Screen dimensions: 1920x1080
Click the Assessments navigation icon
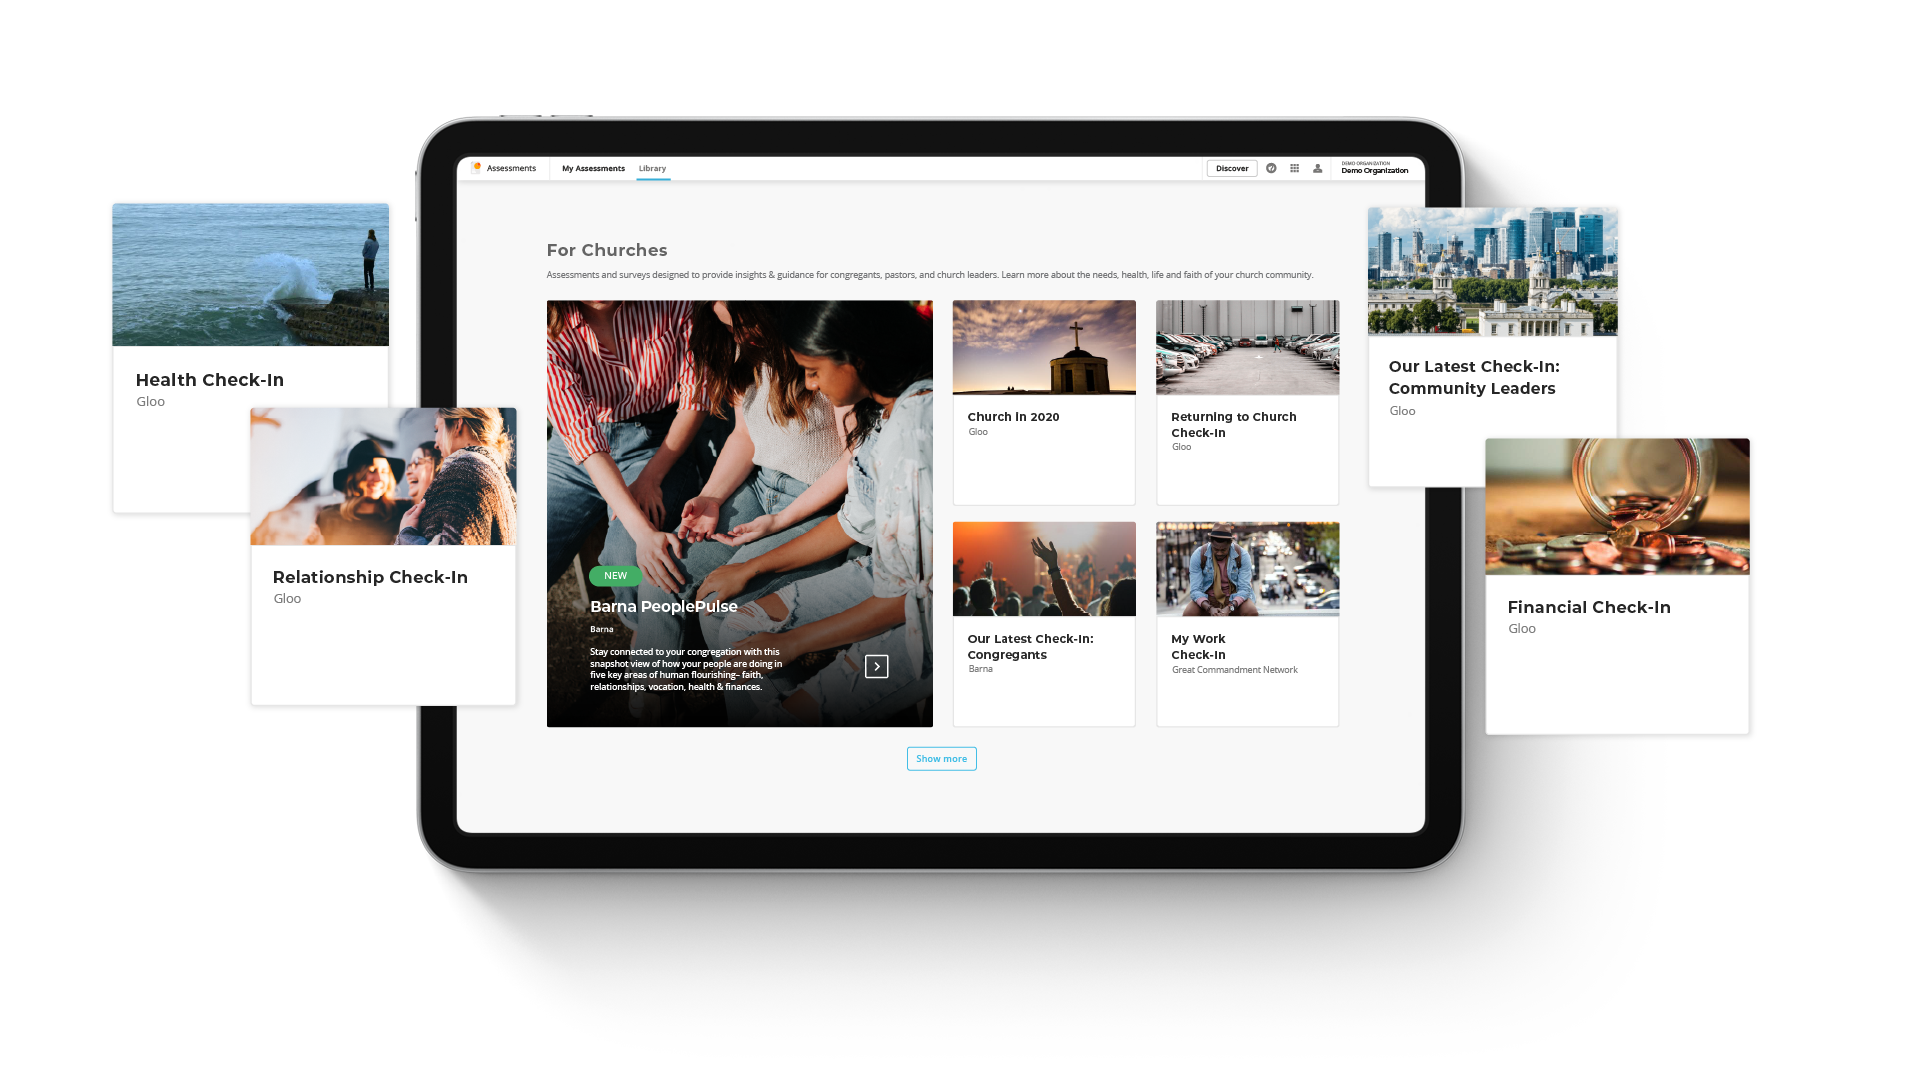tap(476, 167)
